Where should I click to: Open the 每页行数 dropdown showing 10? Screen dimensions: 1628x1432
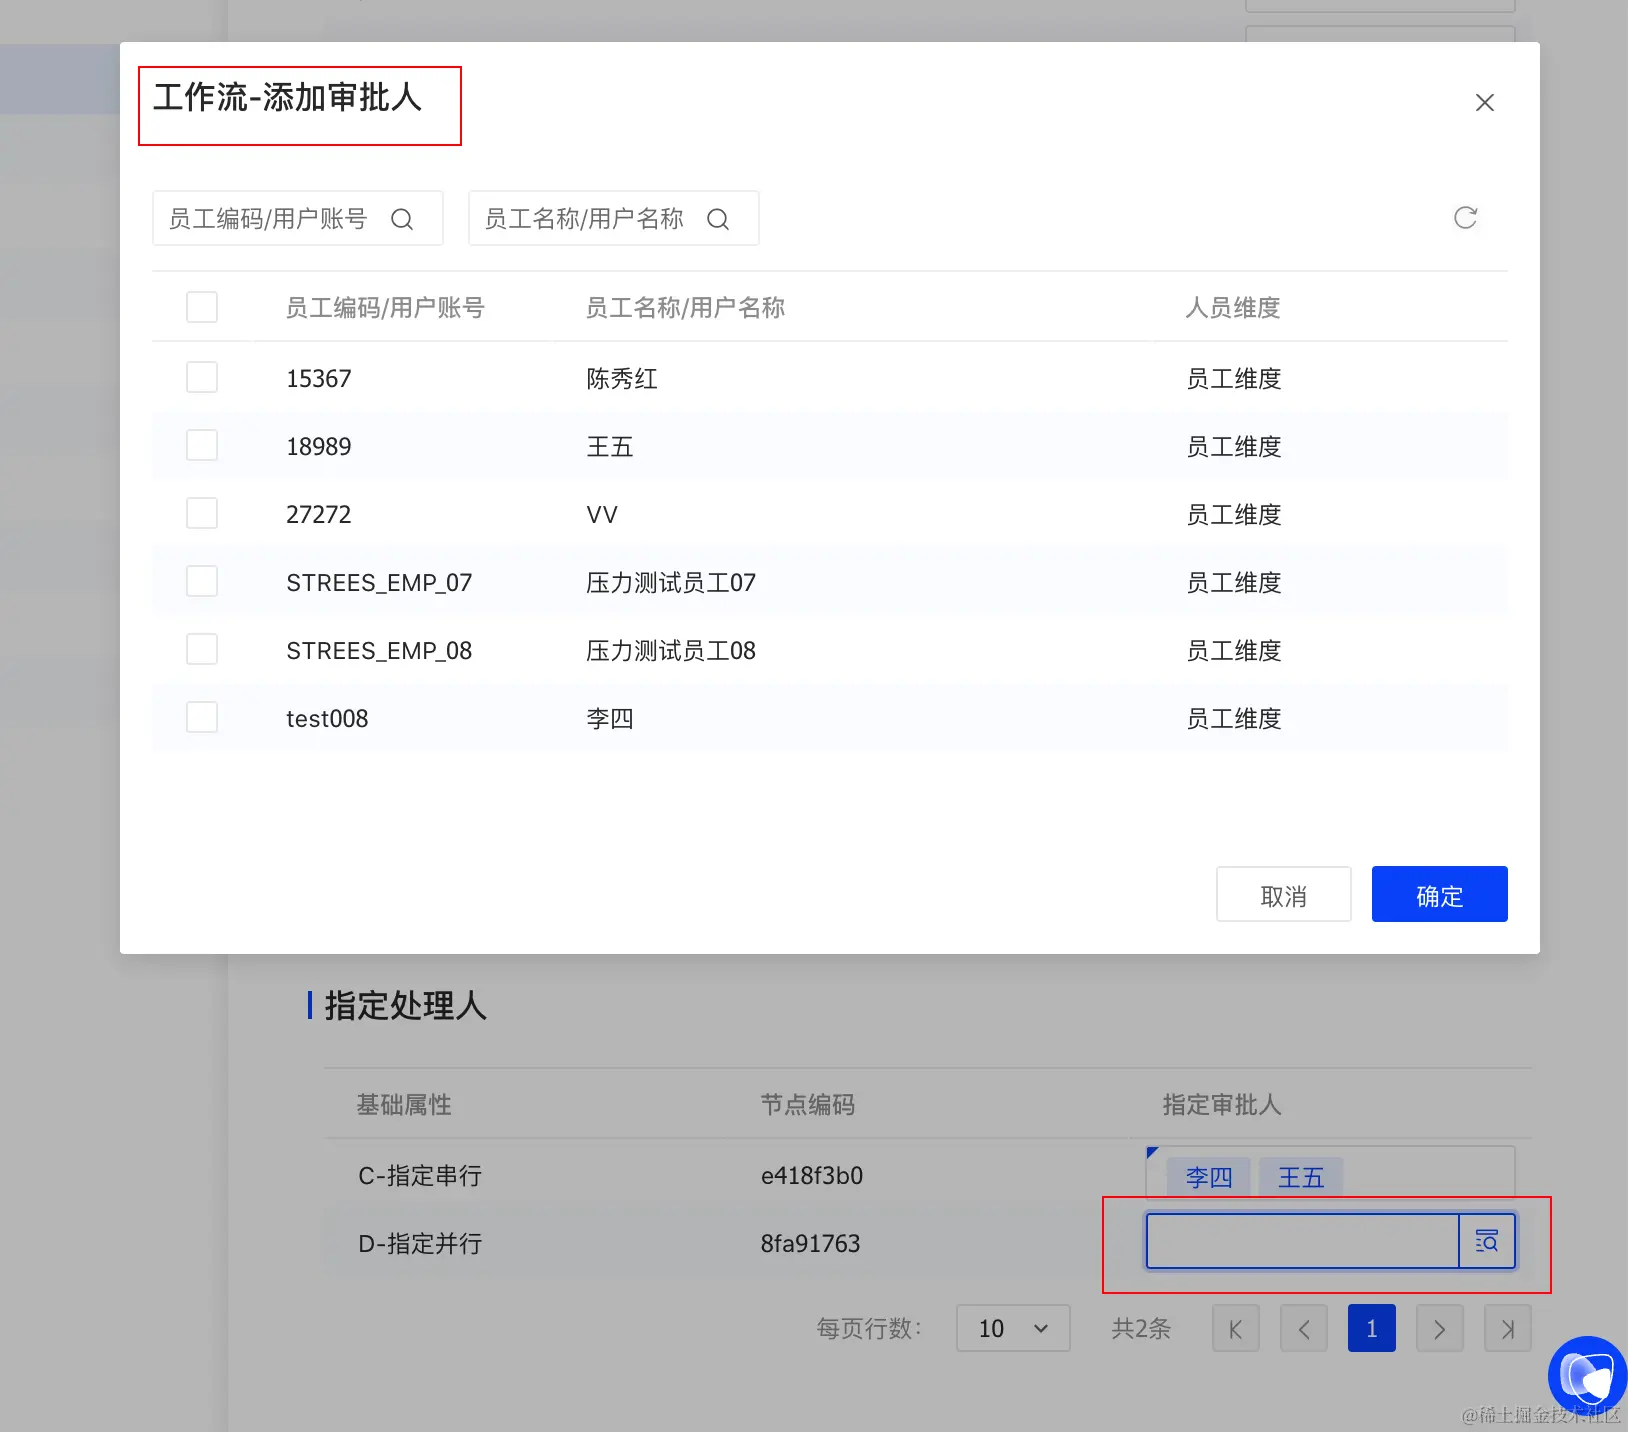pyautogui.click(x=1013, y=1328)
